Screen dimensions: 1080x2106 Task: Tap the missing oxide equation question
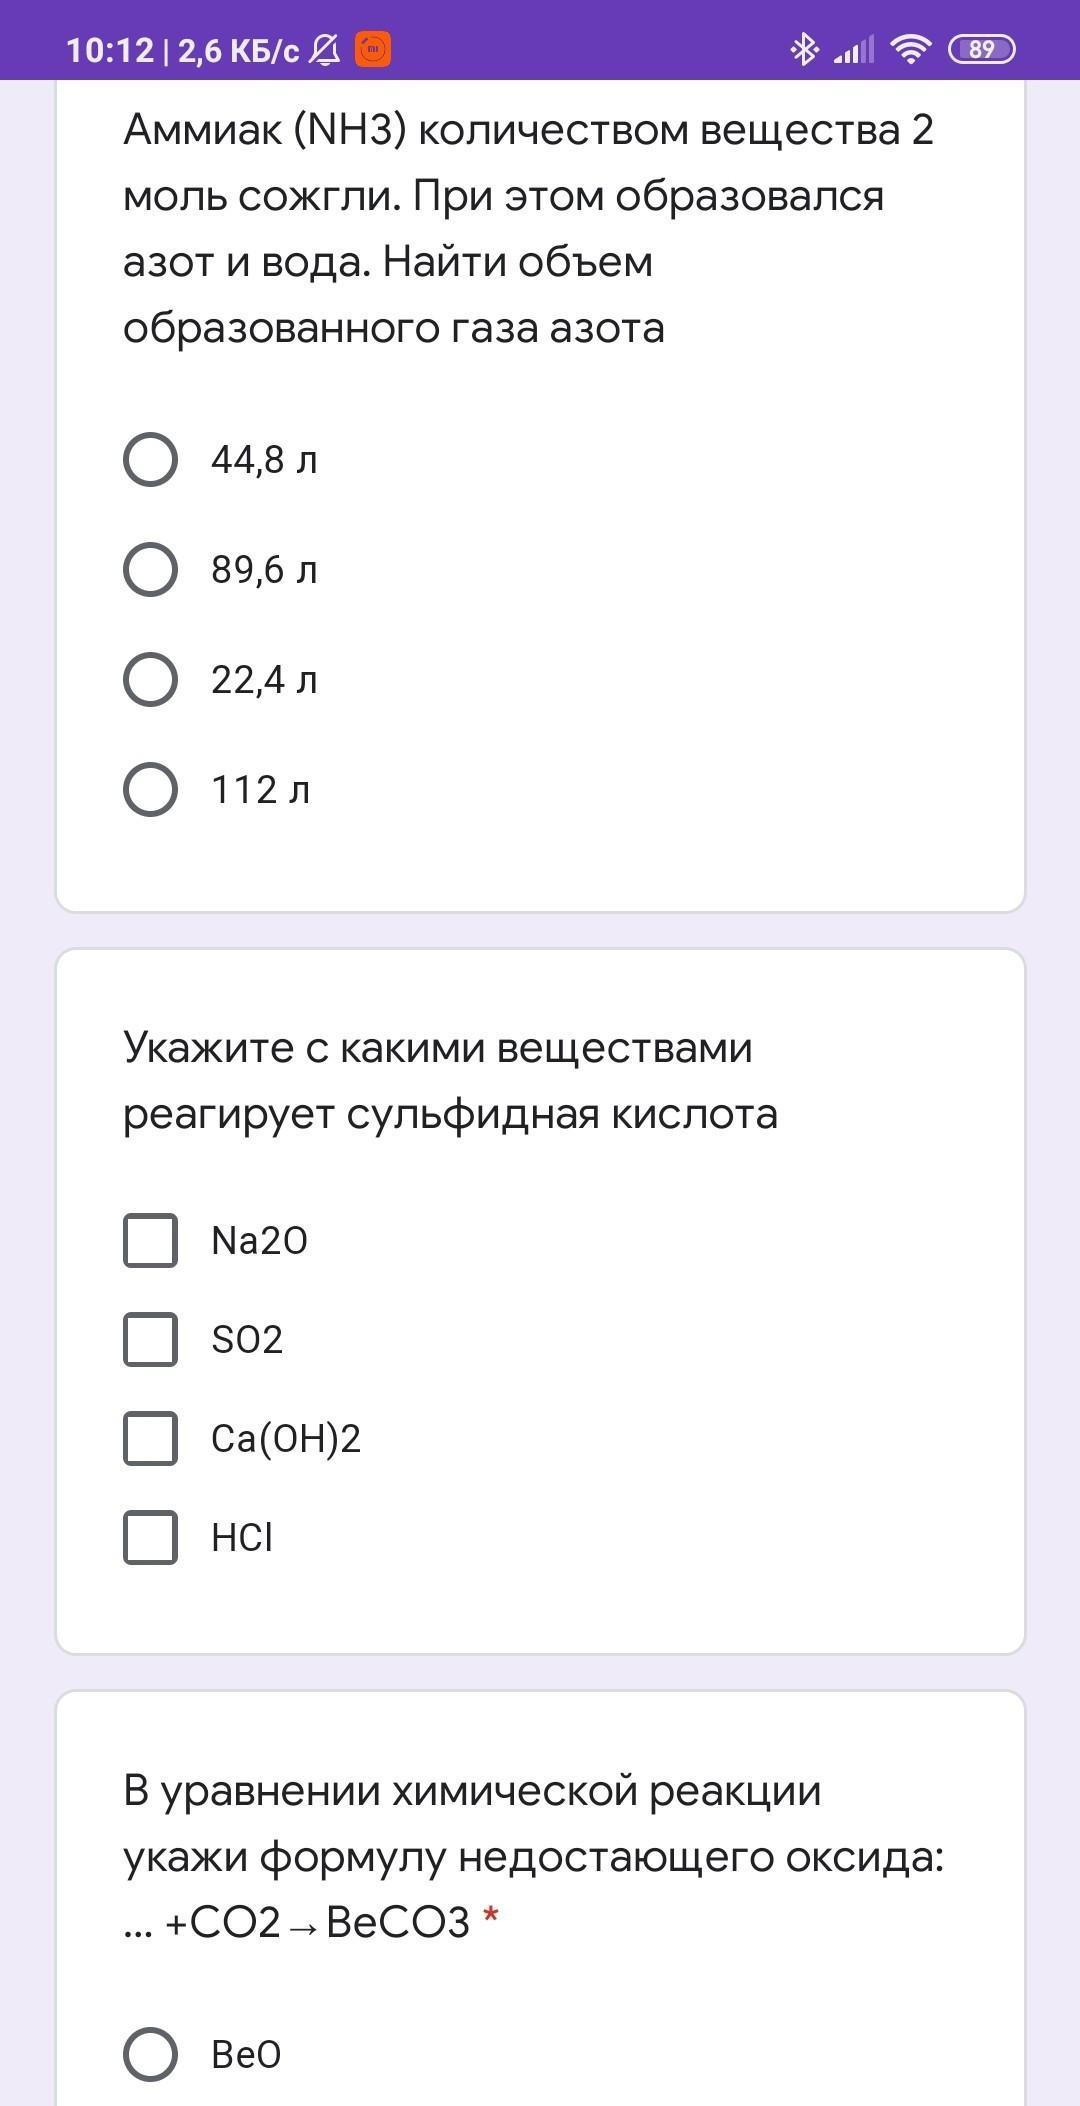[533, 1856]
